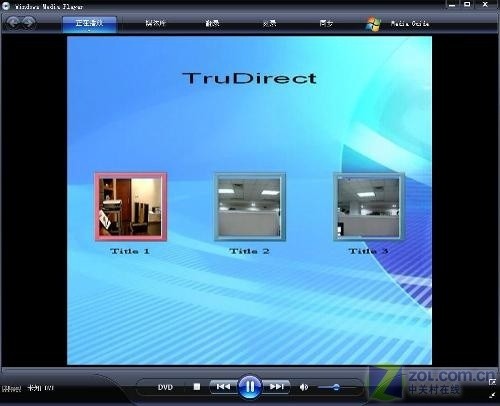Image resolution: width=500 pixels, height=406 pixels.
Task: Select the Title 1 thumbnail
Action: 131,206
